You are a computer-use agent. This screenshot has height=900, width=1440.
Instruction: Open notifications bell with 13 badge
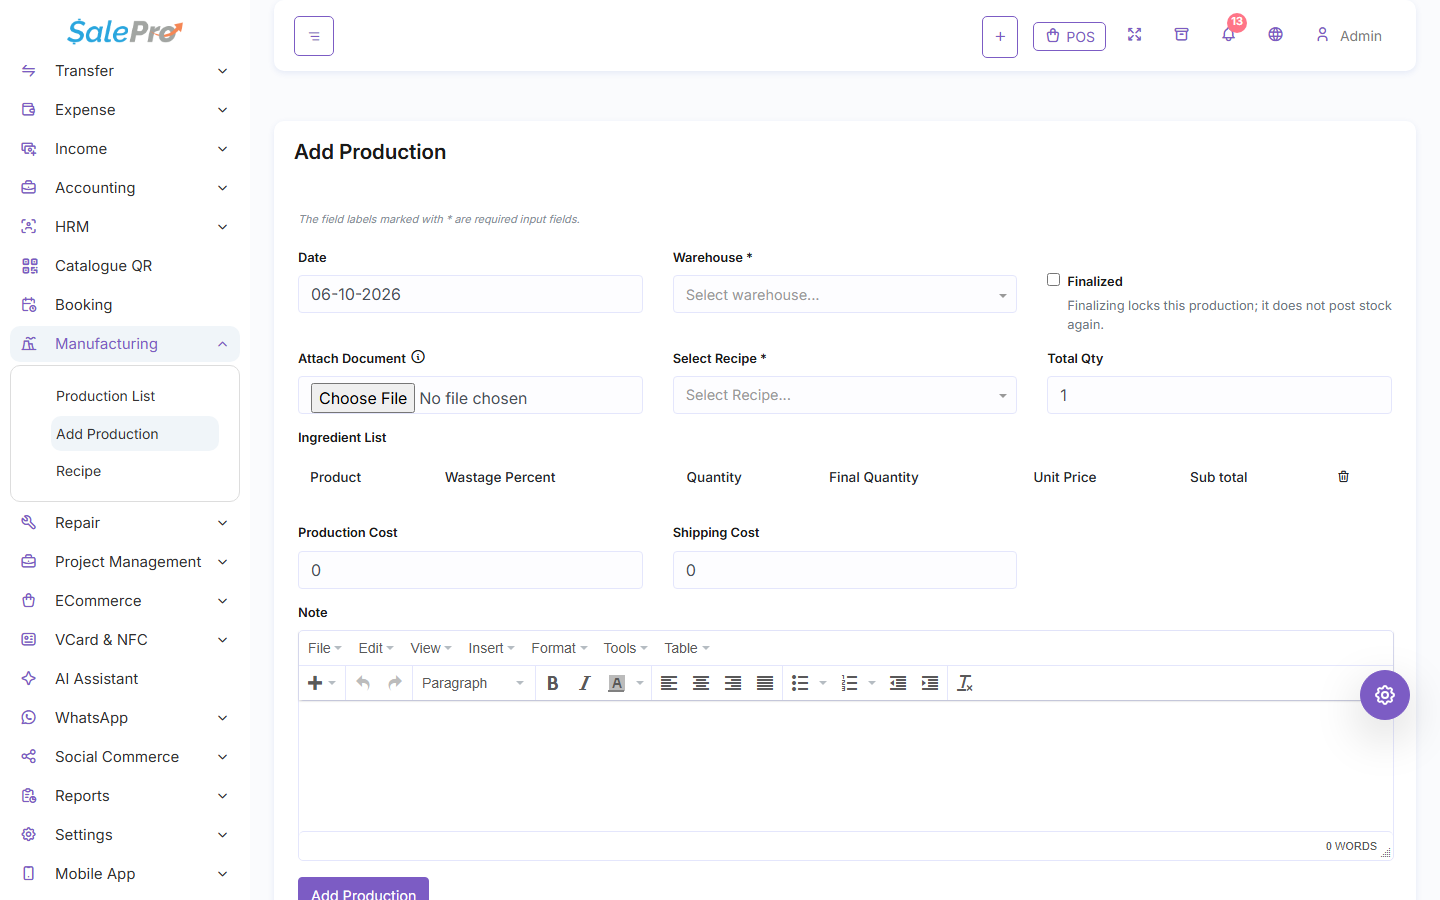(1229, 33)
